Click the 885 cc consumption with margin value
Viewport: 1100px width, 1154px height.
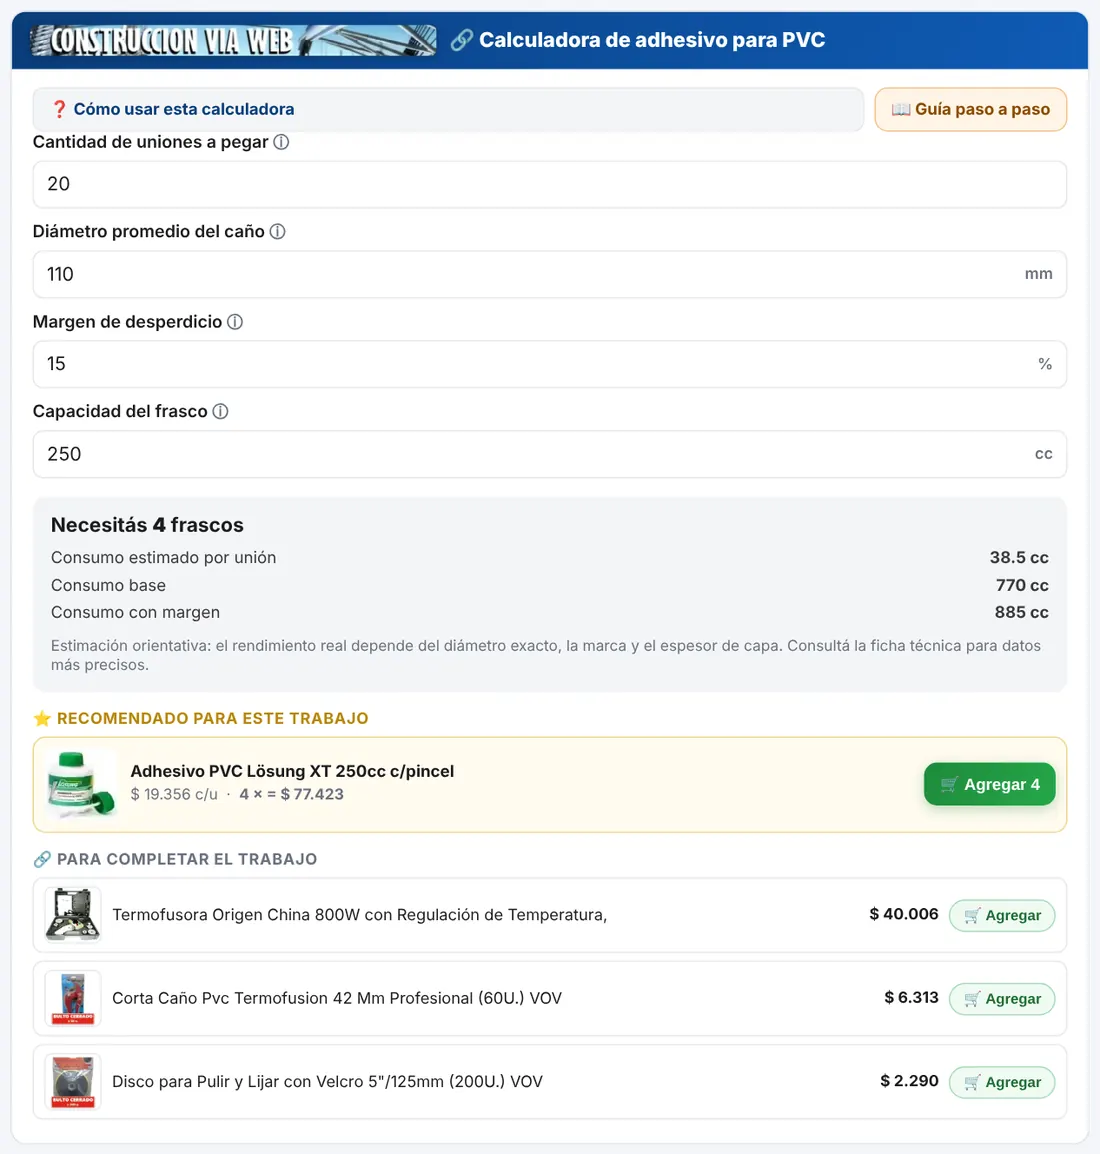[1021, 612]
